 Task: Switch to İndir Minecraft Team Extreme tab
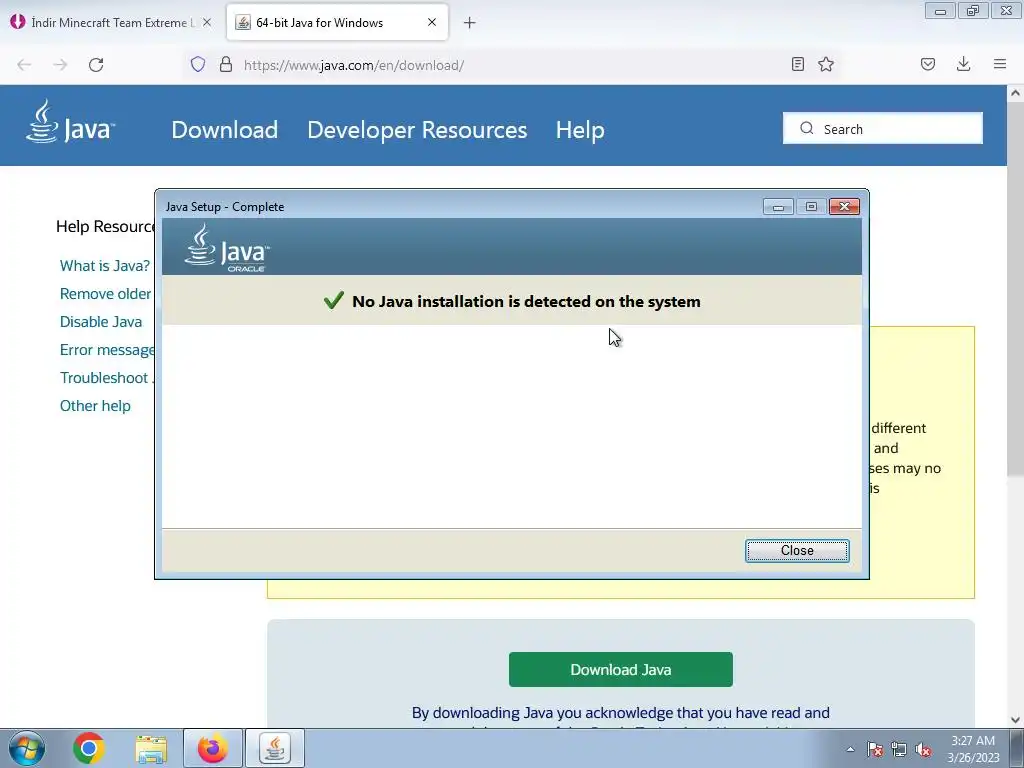tap(112, 22)
